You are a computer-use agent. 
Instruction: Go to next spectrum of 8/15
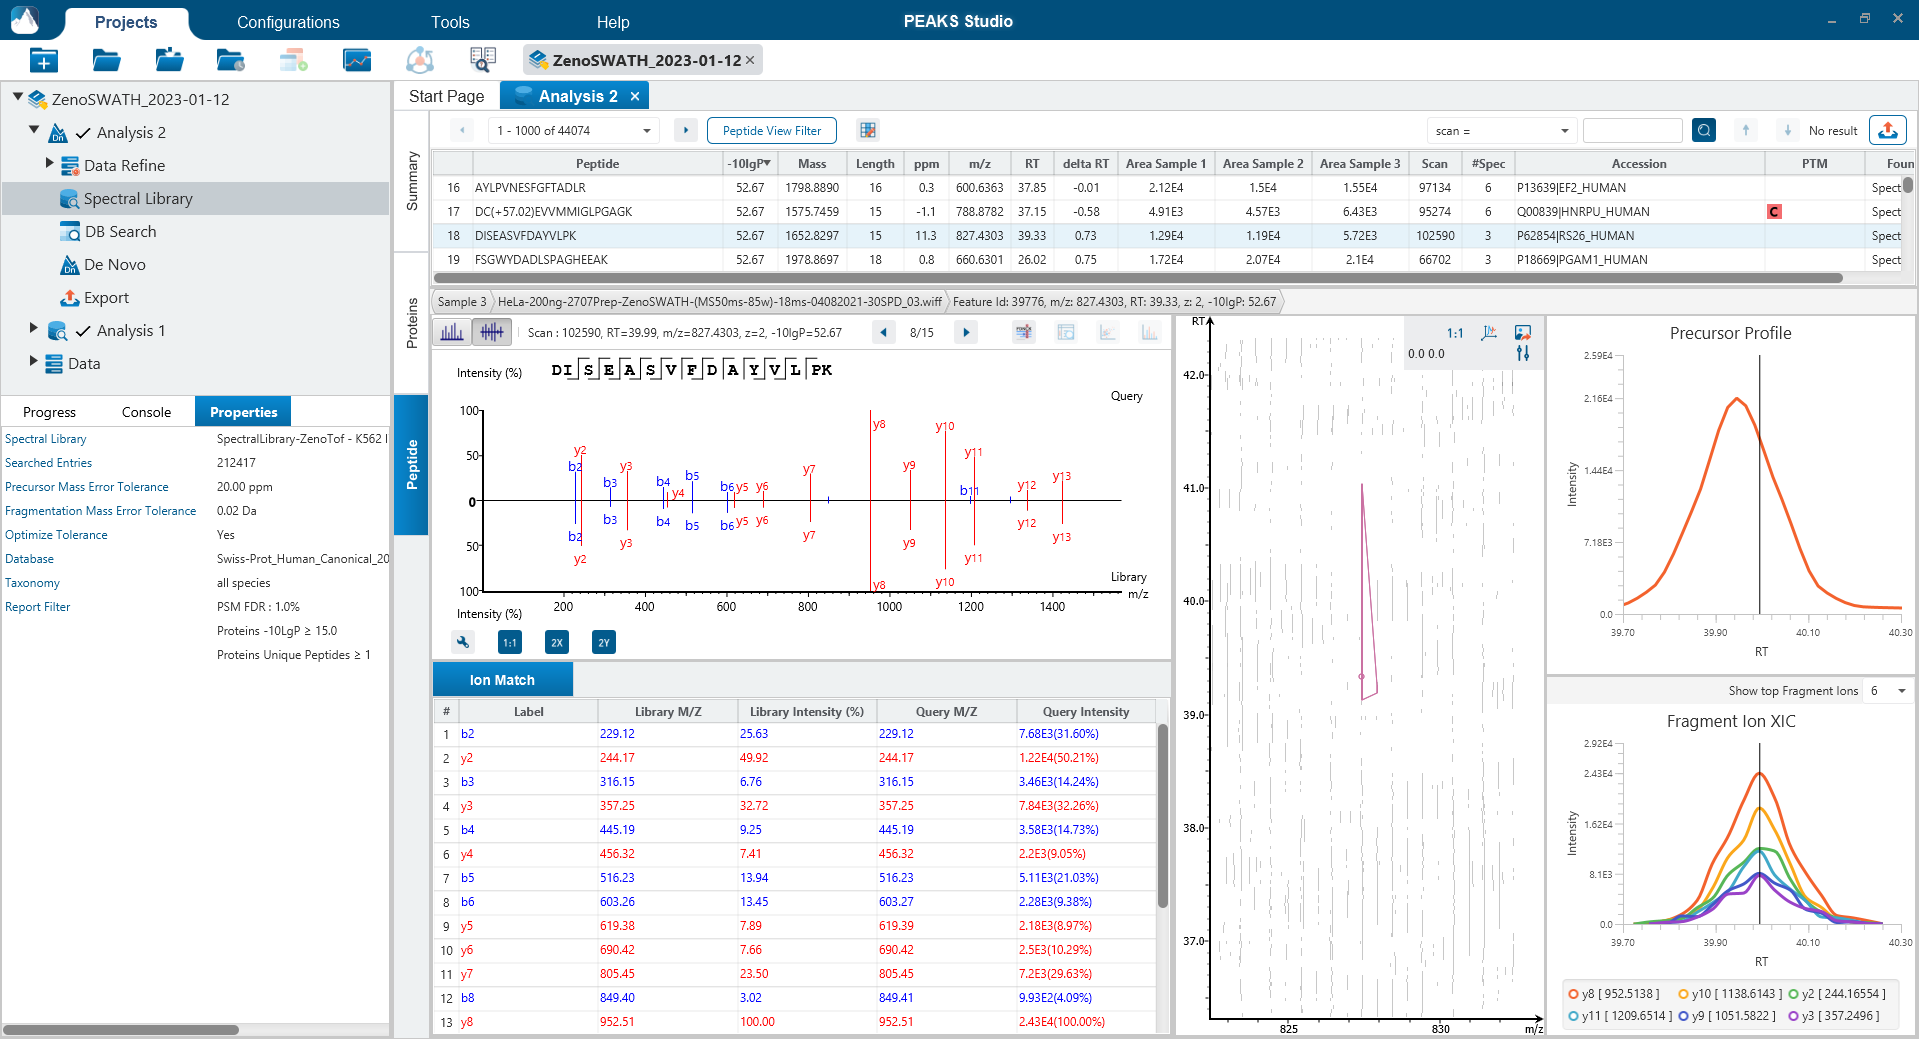[x=966, y=332]
